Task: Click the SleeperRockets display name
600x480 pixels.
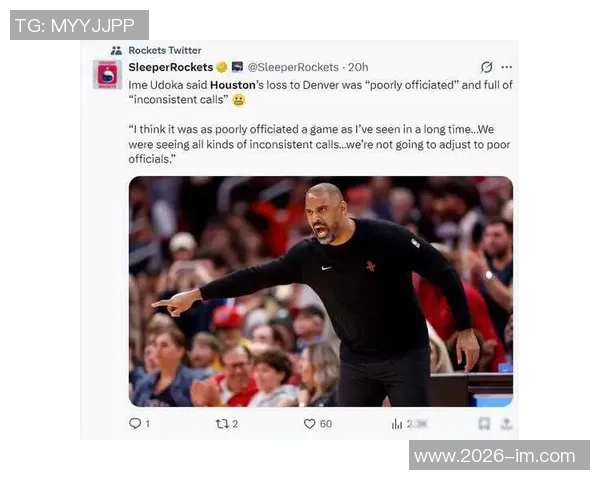Action: pos(171,67)
